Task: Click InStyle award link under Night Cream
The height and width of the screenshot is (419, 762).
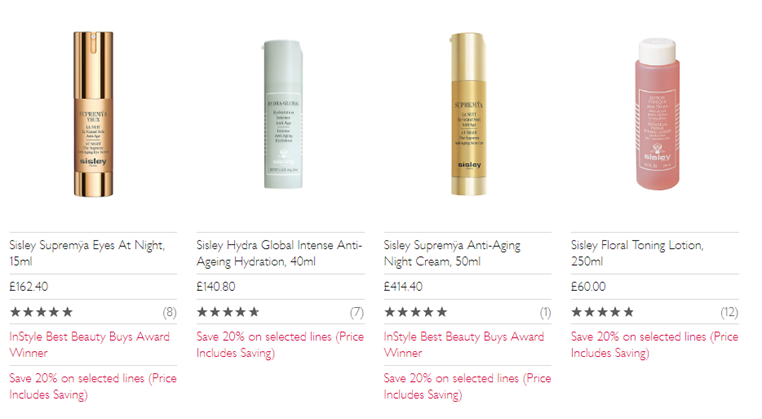Action: coord(464,345)
